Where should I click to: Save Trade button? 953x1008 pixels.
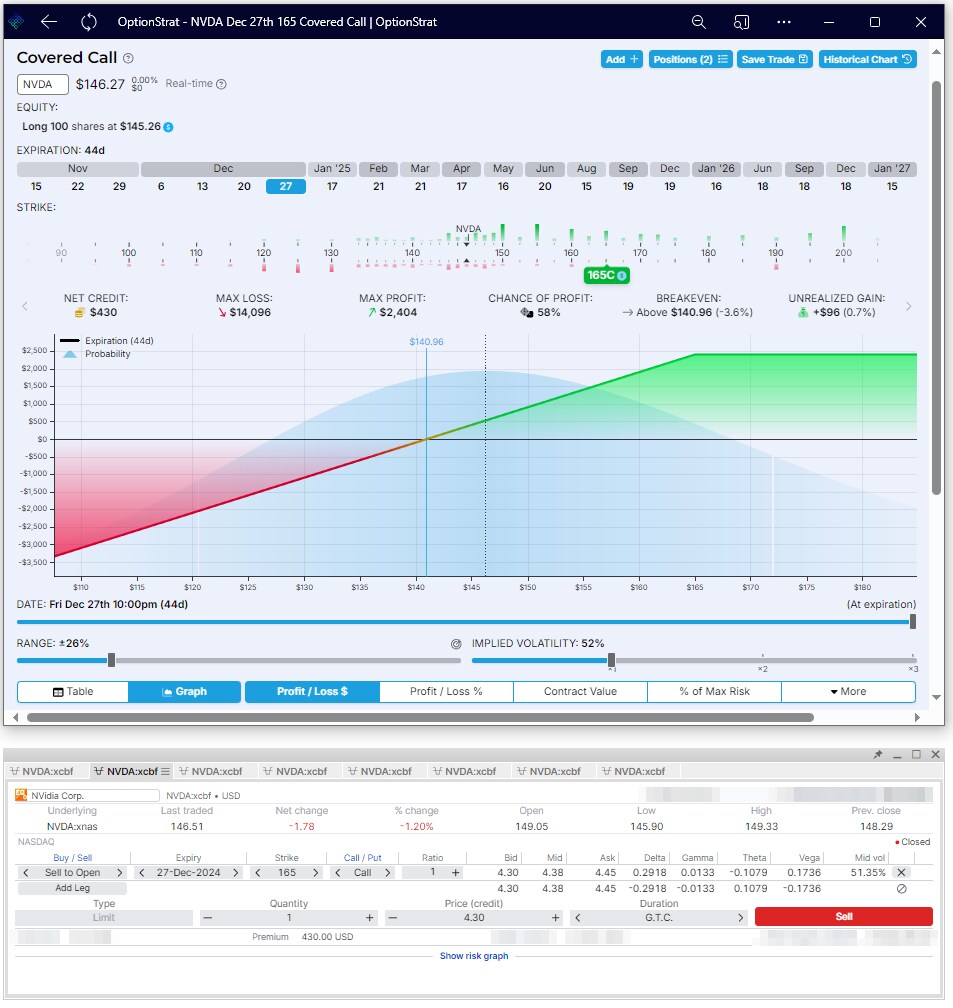[775, 59]
